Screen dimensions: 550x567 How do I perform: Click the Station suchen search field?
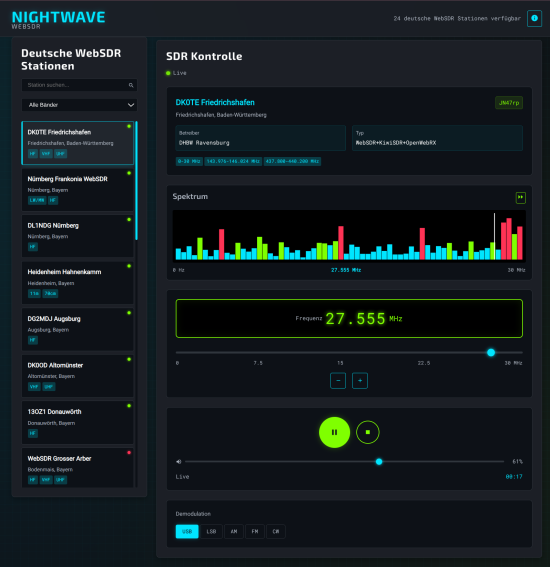79,85
